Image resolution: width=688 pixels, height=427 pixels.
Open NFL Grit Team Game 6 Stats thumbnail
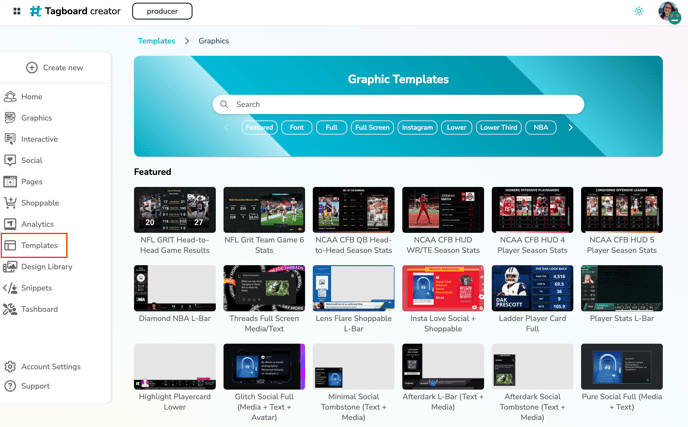coord(264,210)
